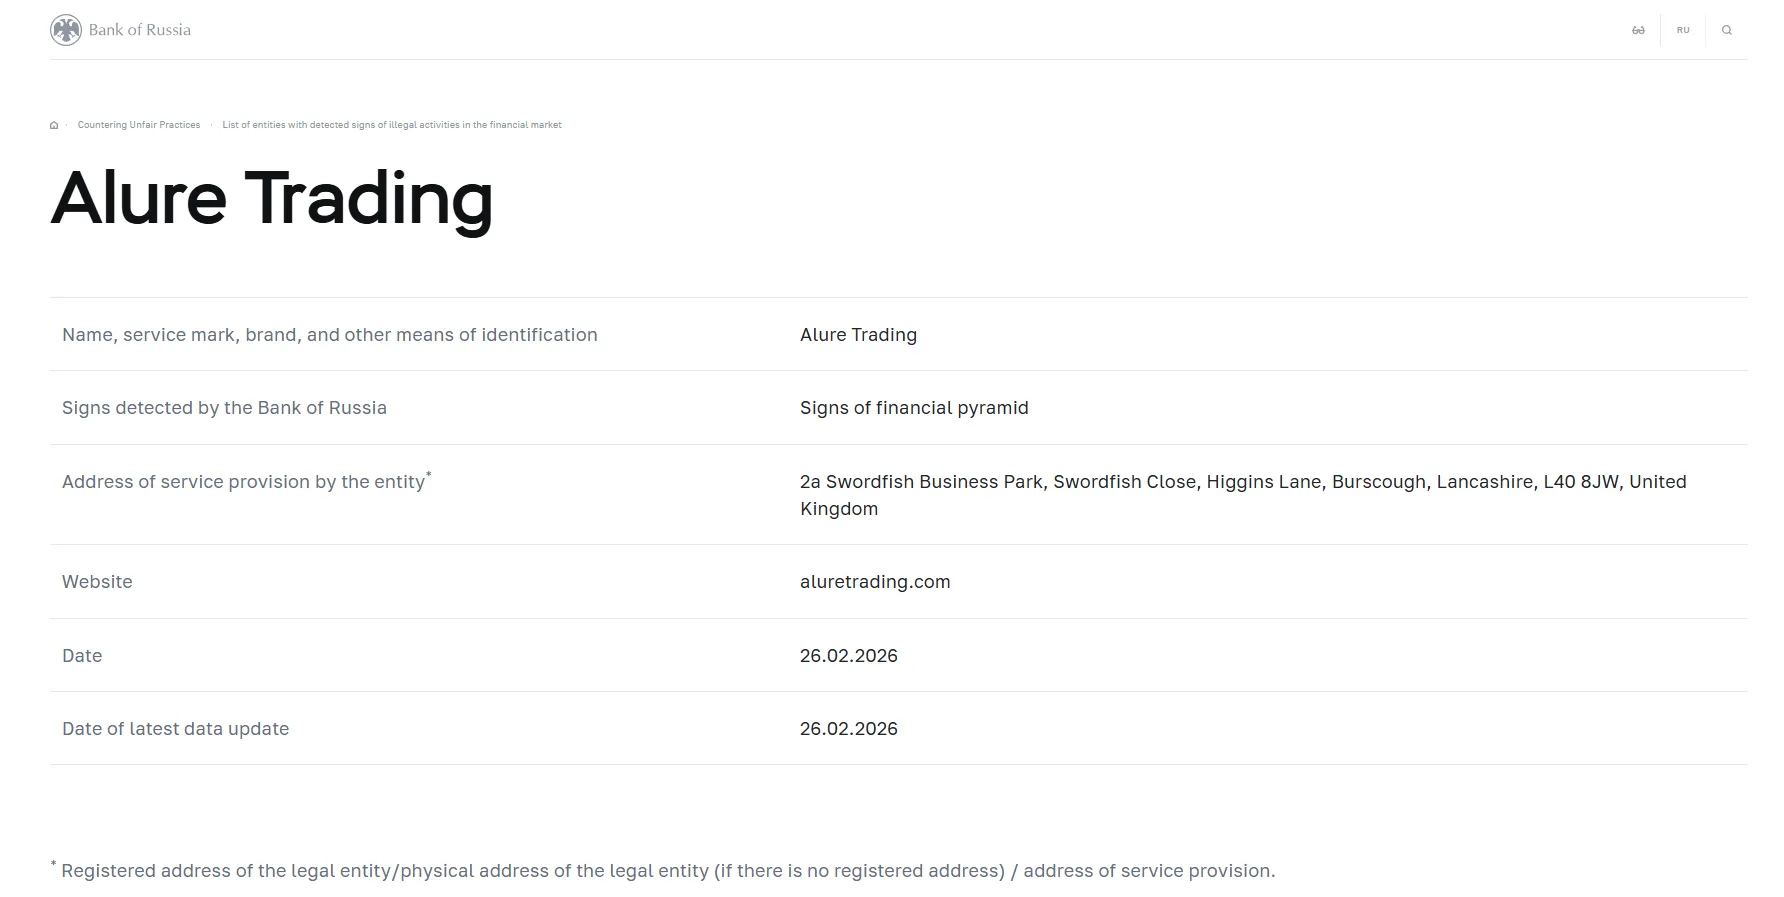The width and height of the screenshot is (1784, 897).
Task: Select the "Signs of financial pyramid" text
Action: (914, 408)
